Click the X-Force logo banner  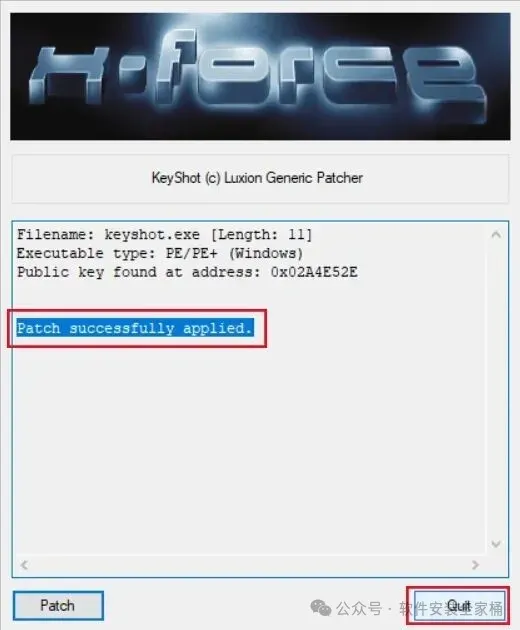click(x=260, y=76)
